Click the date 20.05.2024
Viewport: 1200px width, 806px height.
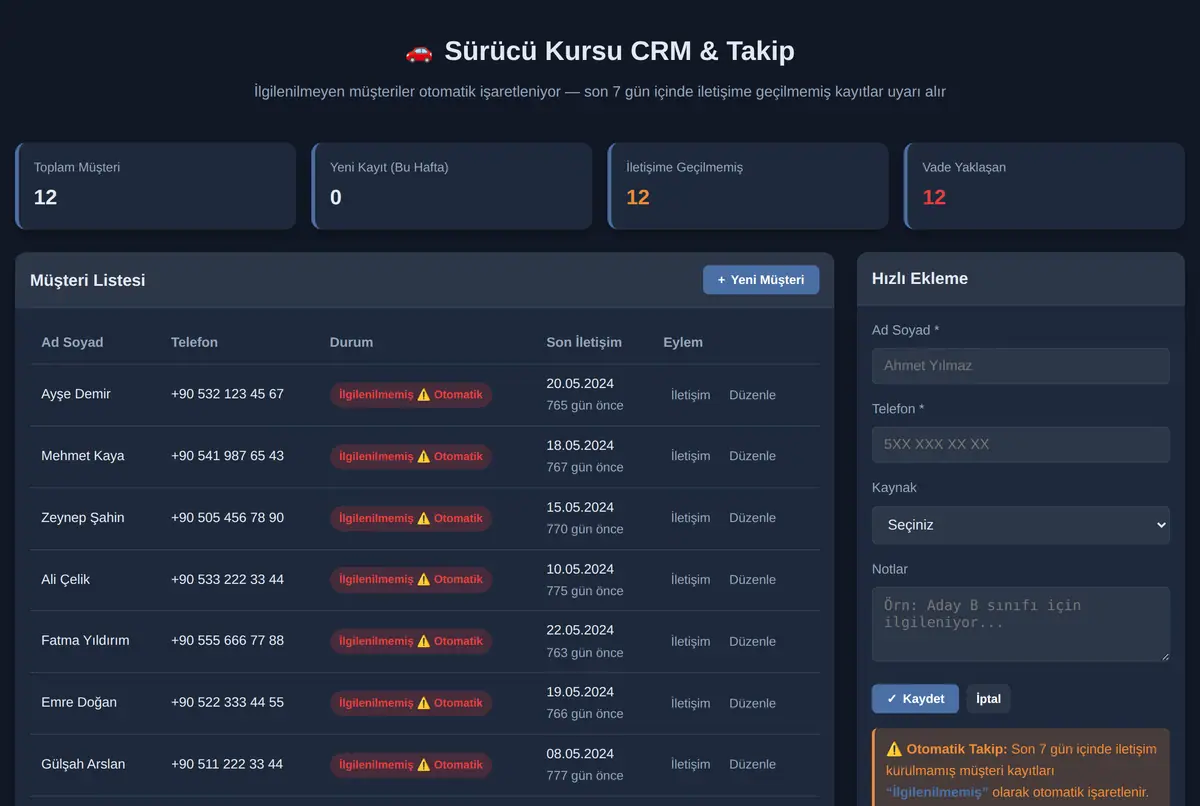(580, 384)
